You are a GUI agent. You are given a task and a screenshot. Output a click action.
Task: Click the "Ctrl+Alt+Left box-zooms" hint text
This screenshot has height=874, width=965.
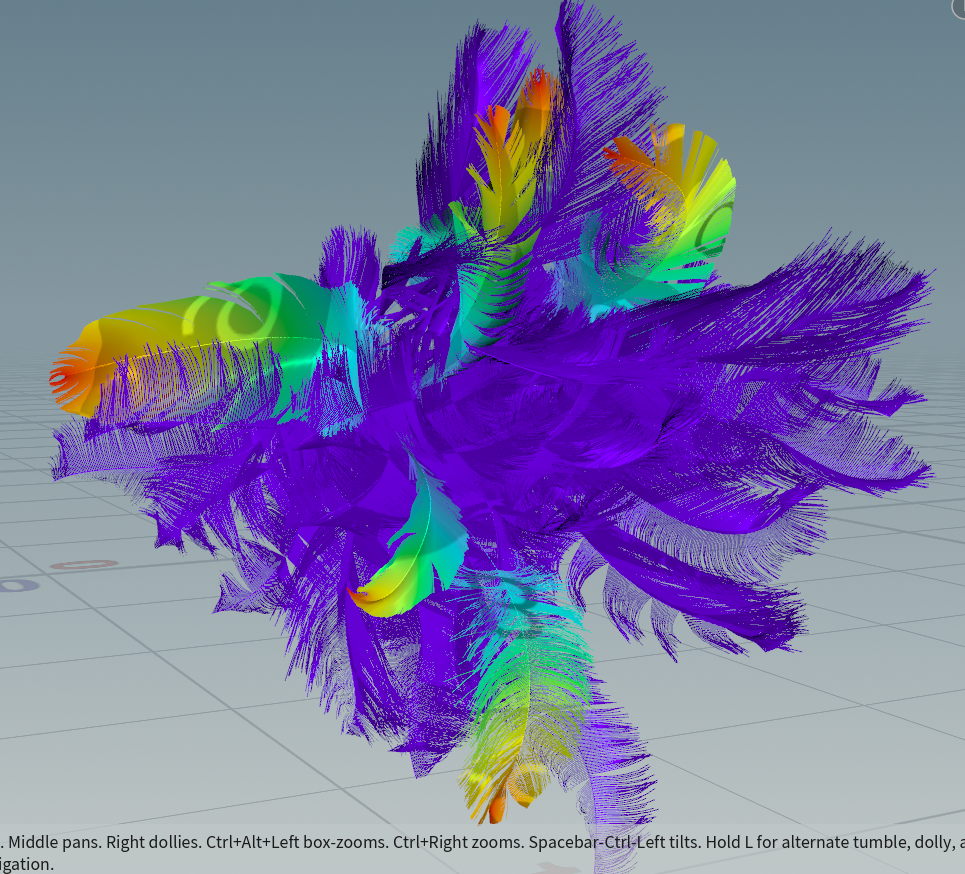click(x=298, y=842)
